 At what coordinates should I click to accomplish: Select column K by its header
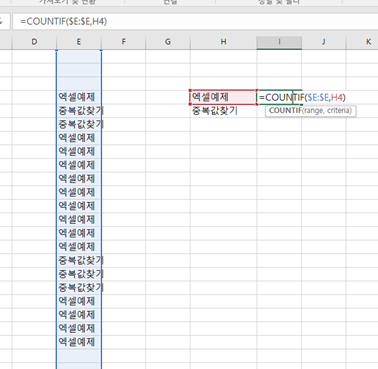coord(362,42)
